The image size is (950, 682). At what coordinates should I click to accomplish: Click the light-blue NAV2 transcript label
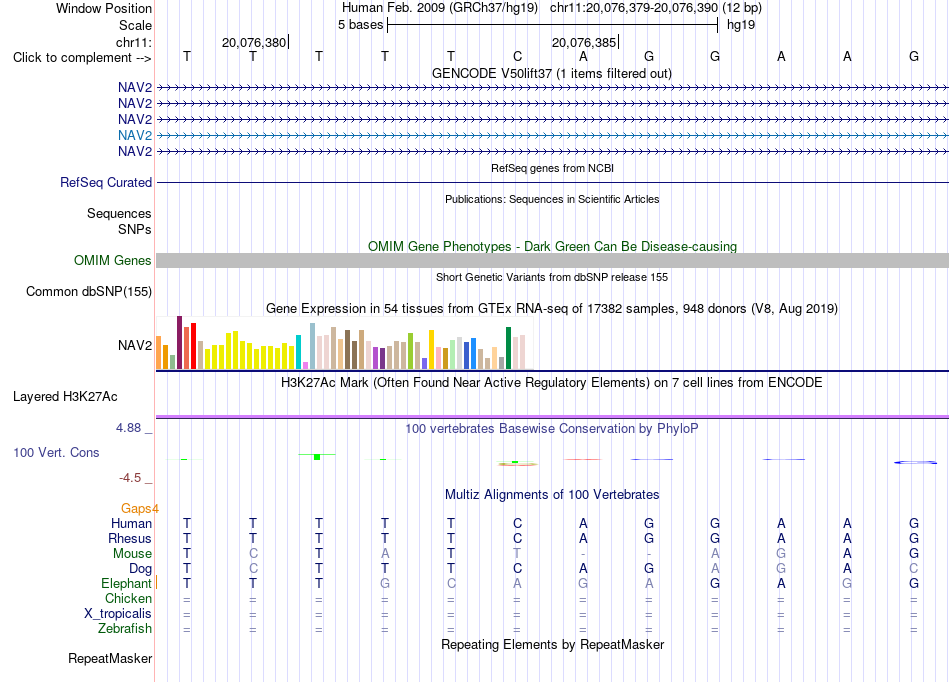tap(135, 135)
